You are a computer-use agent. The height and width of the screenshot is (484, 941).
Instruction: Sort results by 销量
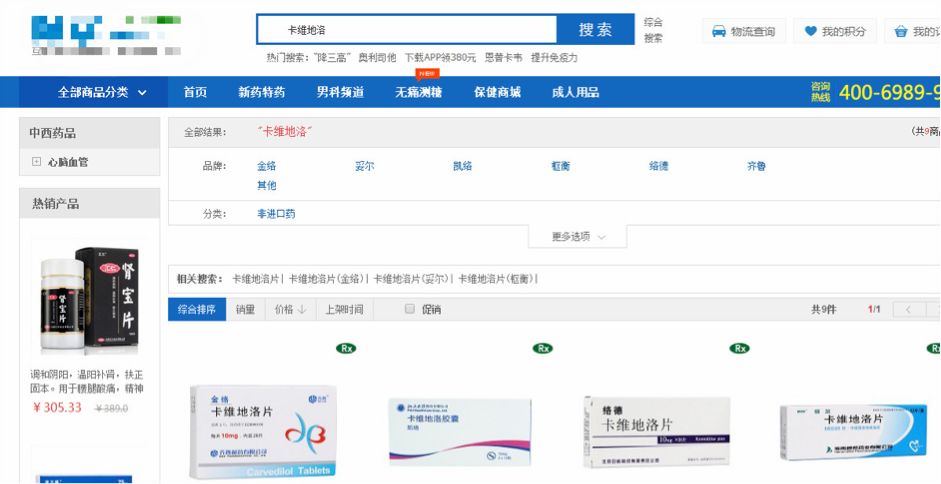[245, 309]
